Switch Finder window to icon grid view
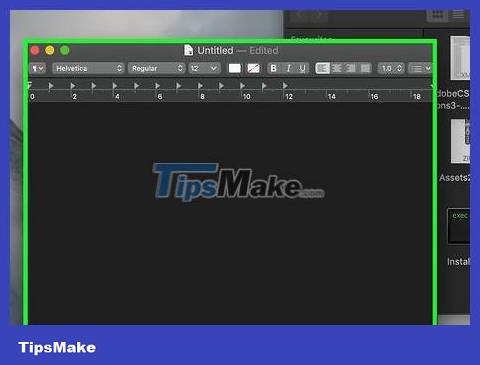 coord(437,15)
